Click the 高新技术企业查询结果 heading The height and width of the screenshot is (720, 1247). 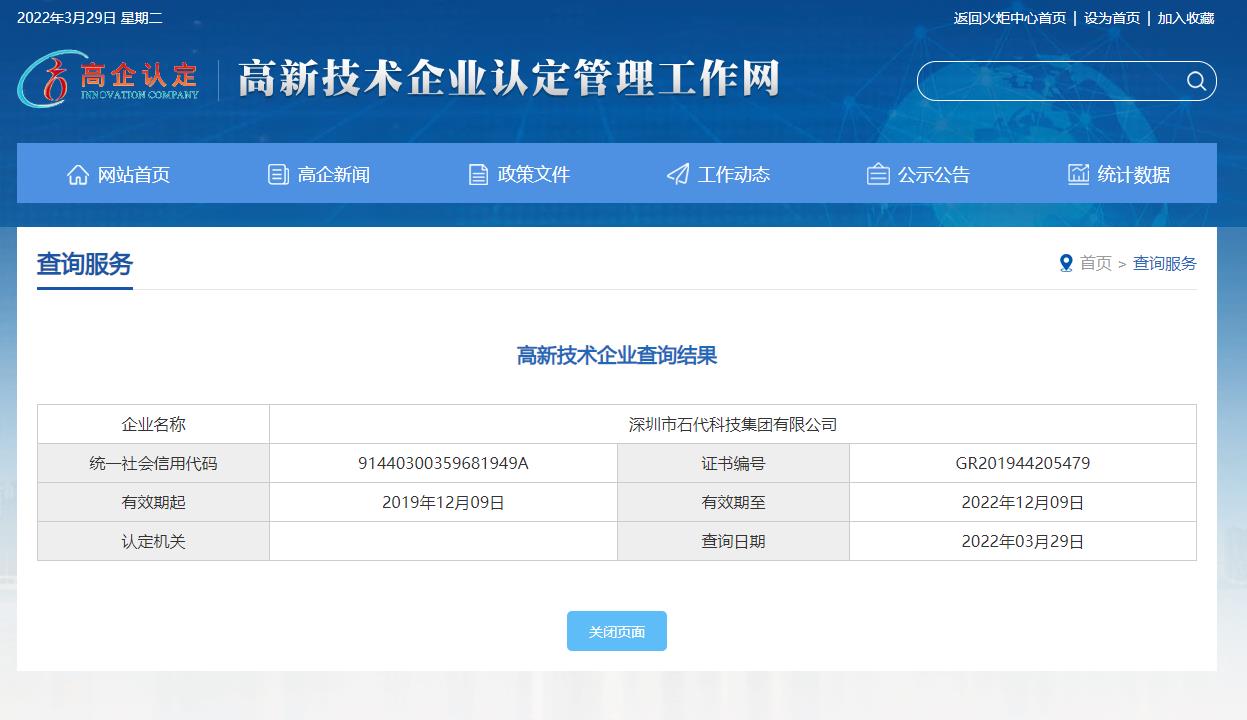tap(617, 355)
